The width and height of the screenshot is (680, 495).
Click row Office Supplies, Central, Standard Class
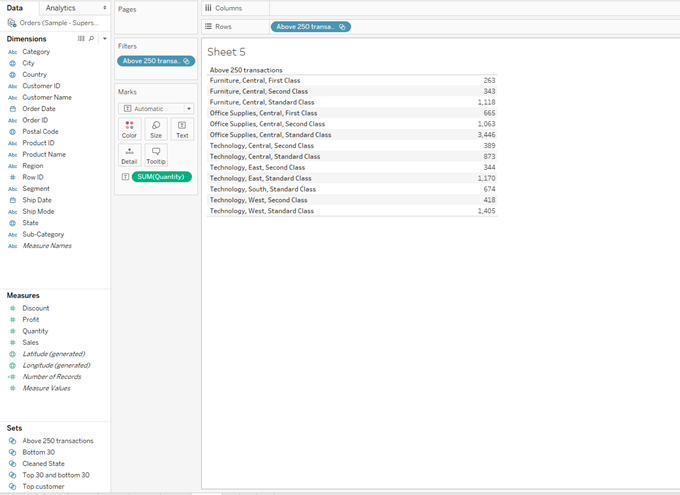(x=352, y=135)
